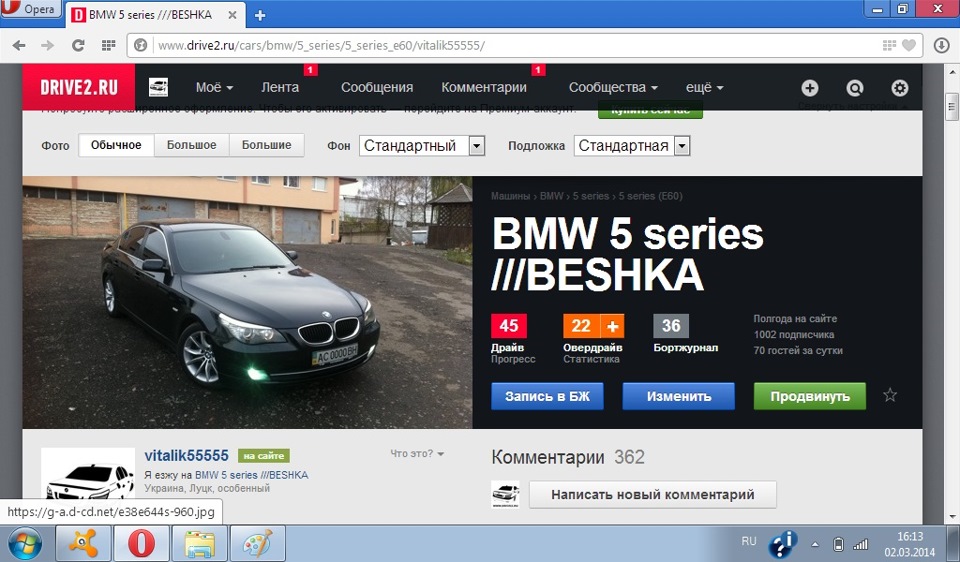This screenshot has height=562, width=960.
Task: Click the battery power tray icon
Action: coord(839,544)
